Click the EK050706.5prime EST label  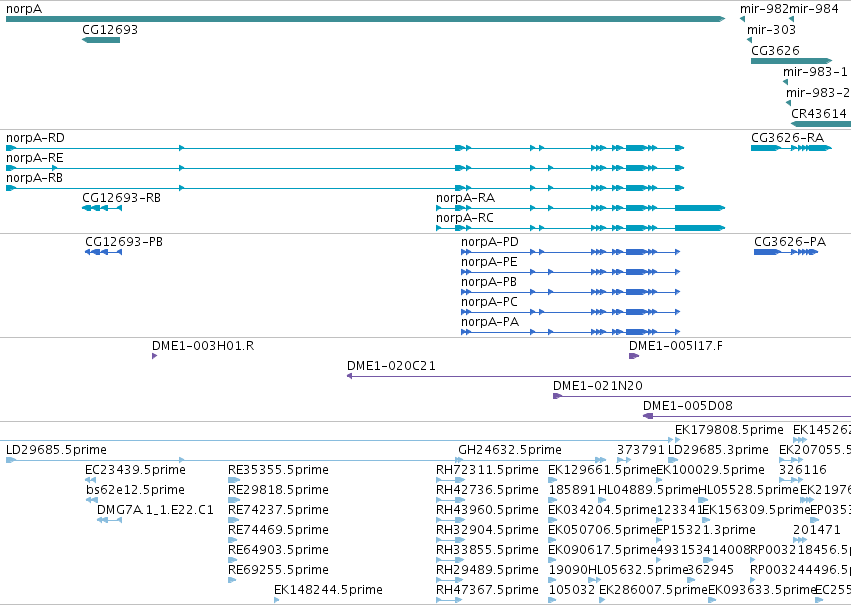pyautogui.click(x=602, y=530)
